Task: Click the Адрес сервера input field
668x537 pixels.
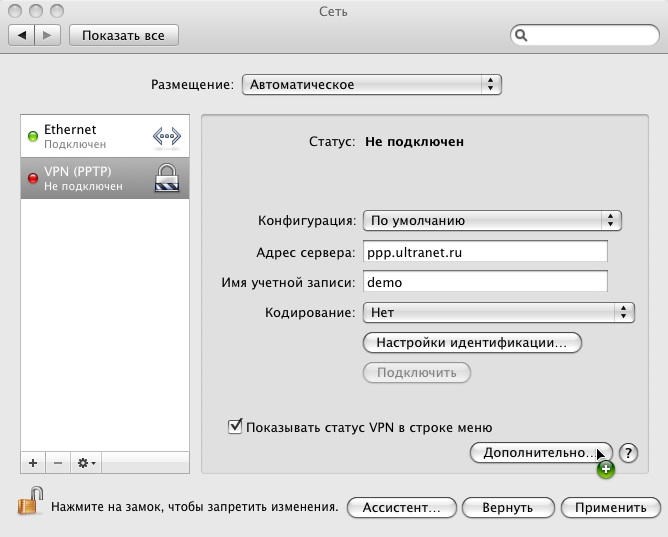Action: pyautogui.click(x=485, y=252)
